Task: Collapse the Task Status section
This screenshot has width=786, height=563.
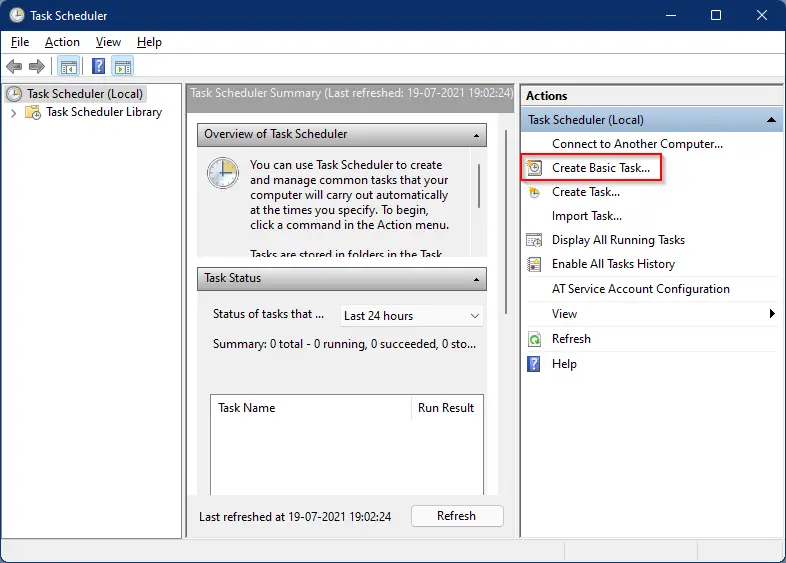Action: pos(476,279)
